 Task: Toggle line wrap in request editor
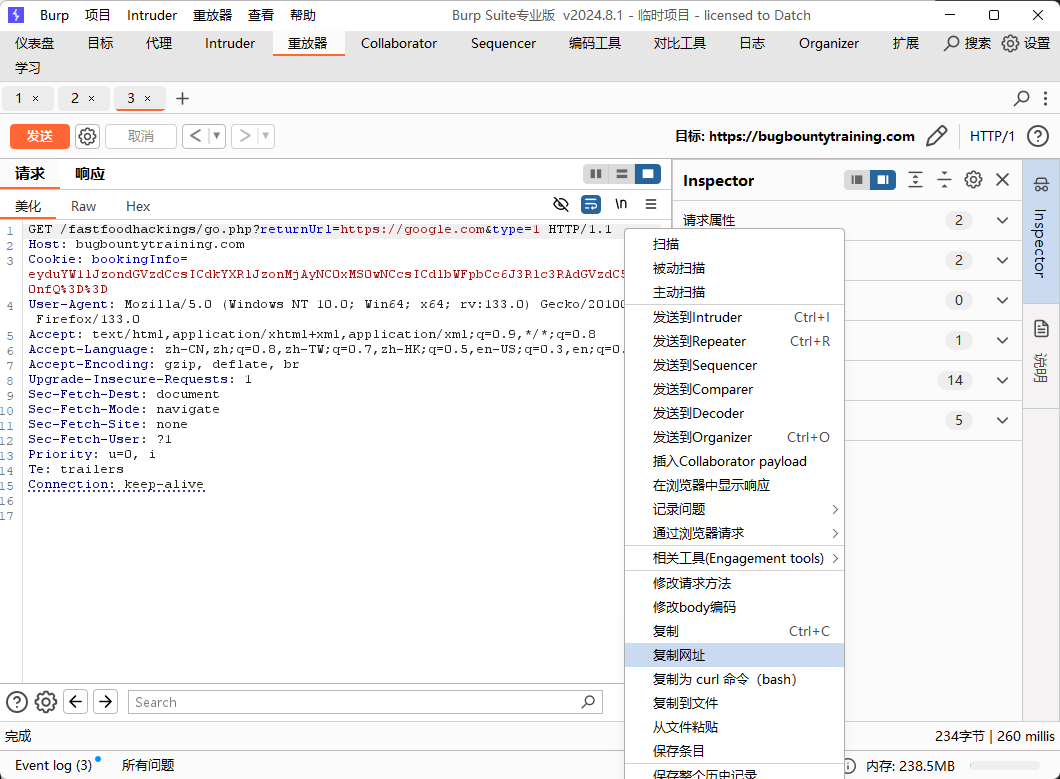[x=591, y=204]
